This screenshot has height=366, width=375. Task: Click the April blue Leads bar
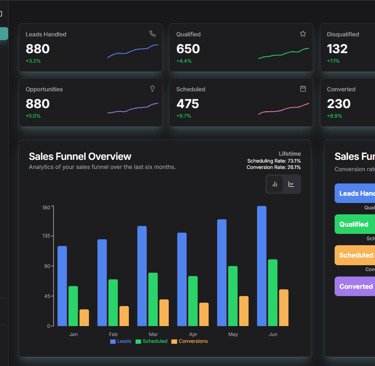coord(182,279)
